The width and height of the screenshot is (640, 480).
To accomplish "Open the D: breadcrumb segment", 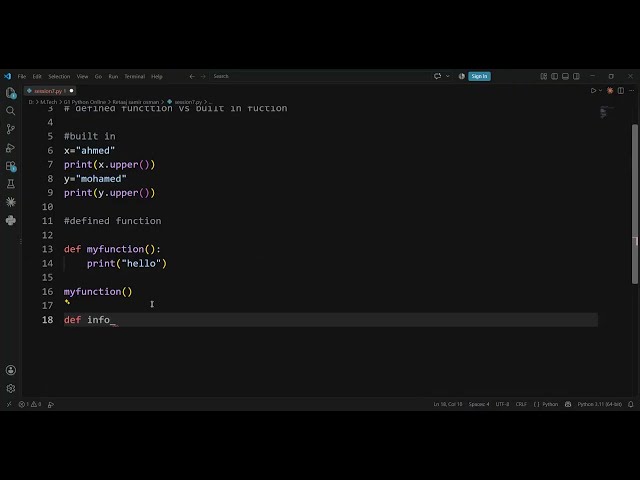I will point(31,102).
